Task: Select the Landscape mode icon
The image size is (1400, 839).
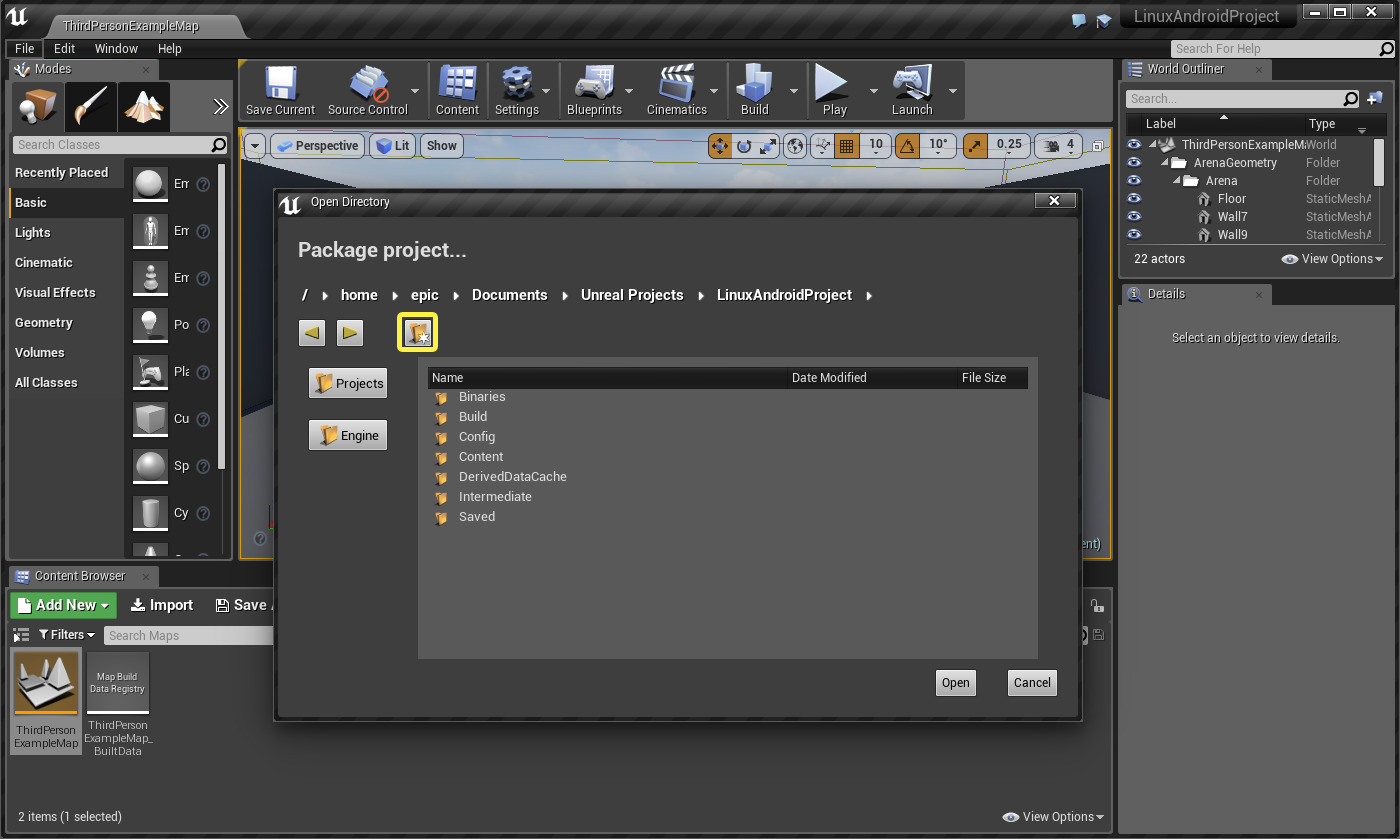Action: pyautogui.click(x=144, y=107)
